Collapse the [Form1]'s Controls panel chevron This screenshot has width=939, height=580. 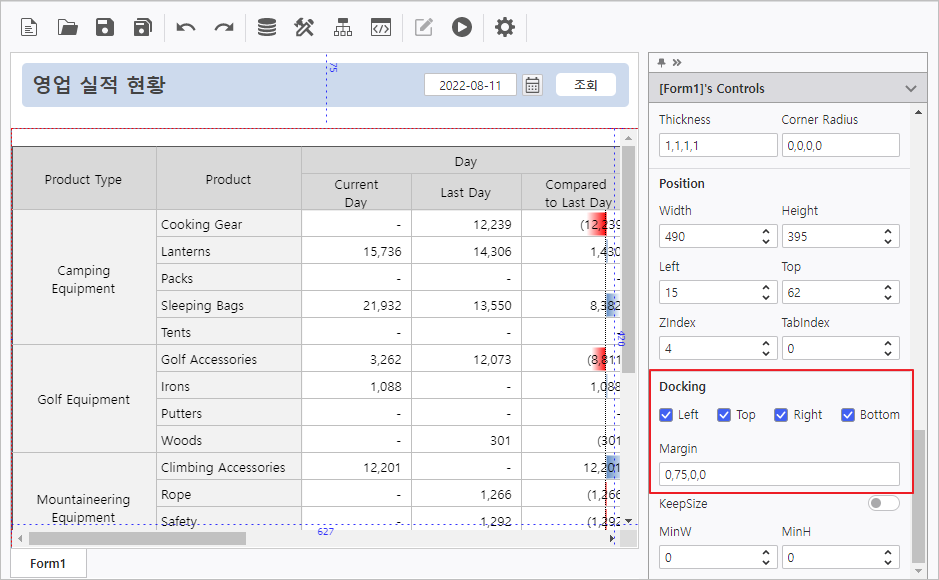[911, 89]
